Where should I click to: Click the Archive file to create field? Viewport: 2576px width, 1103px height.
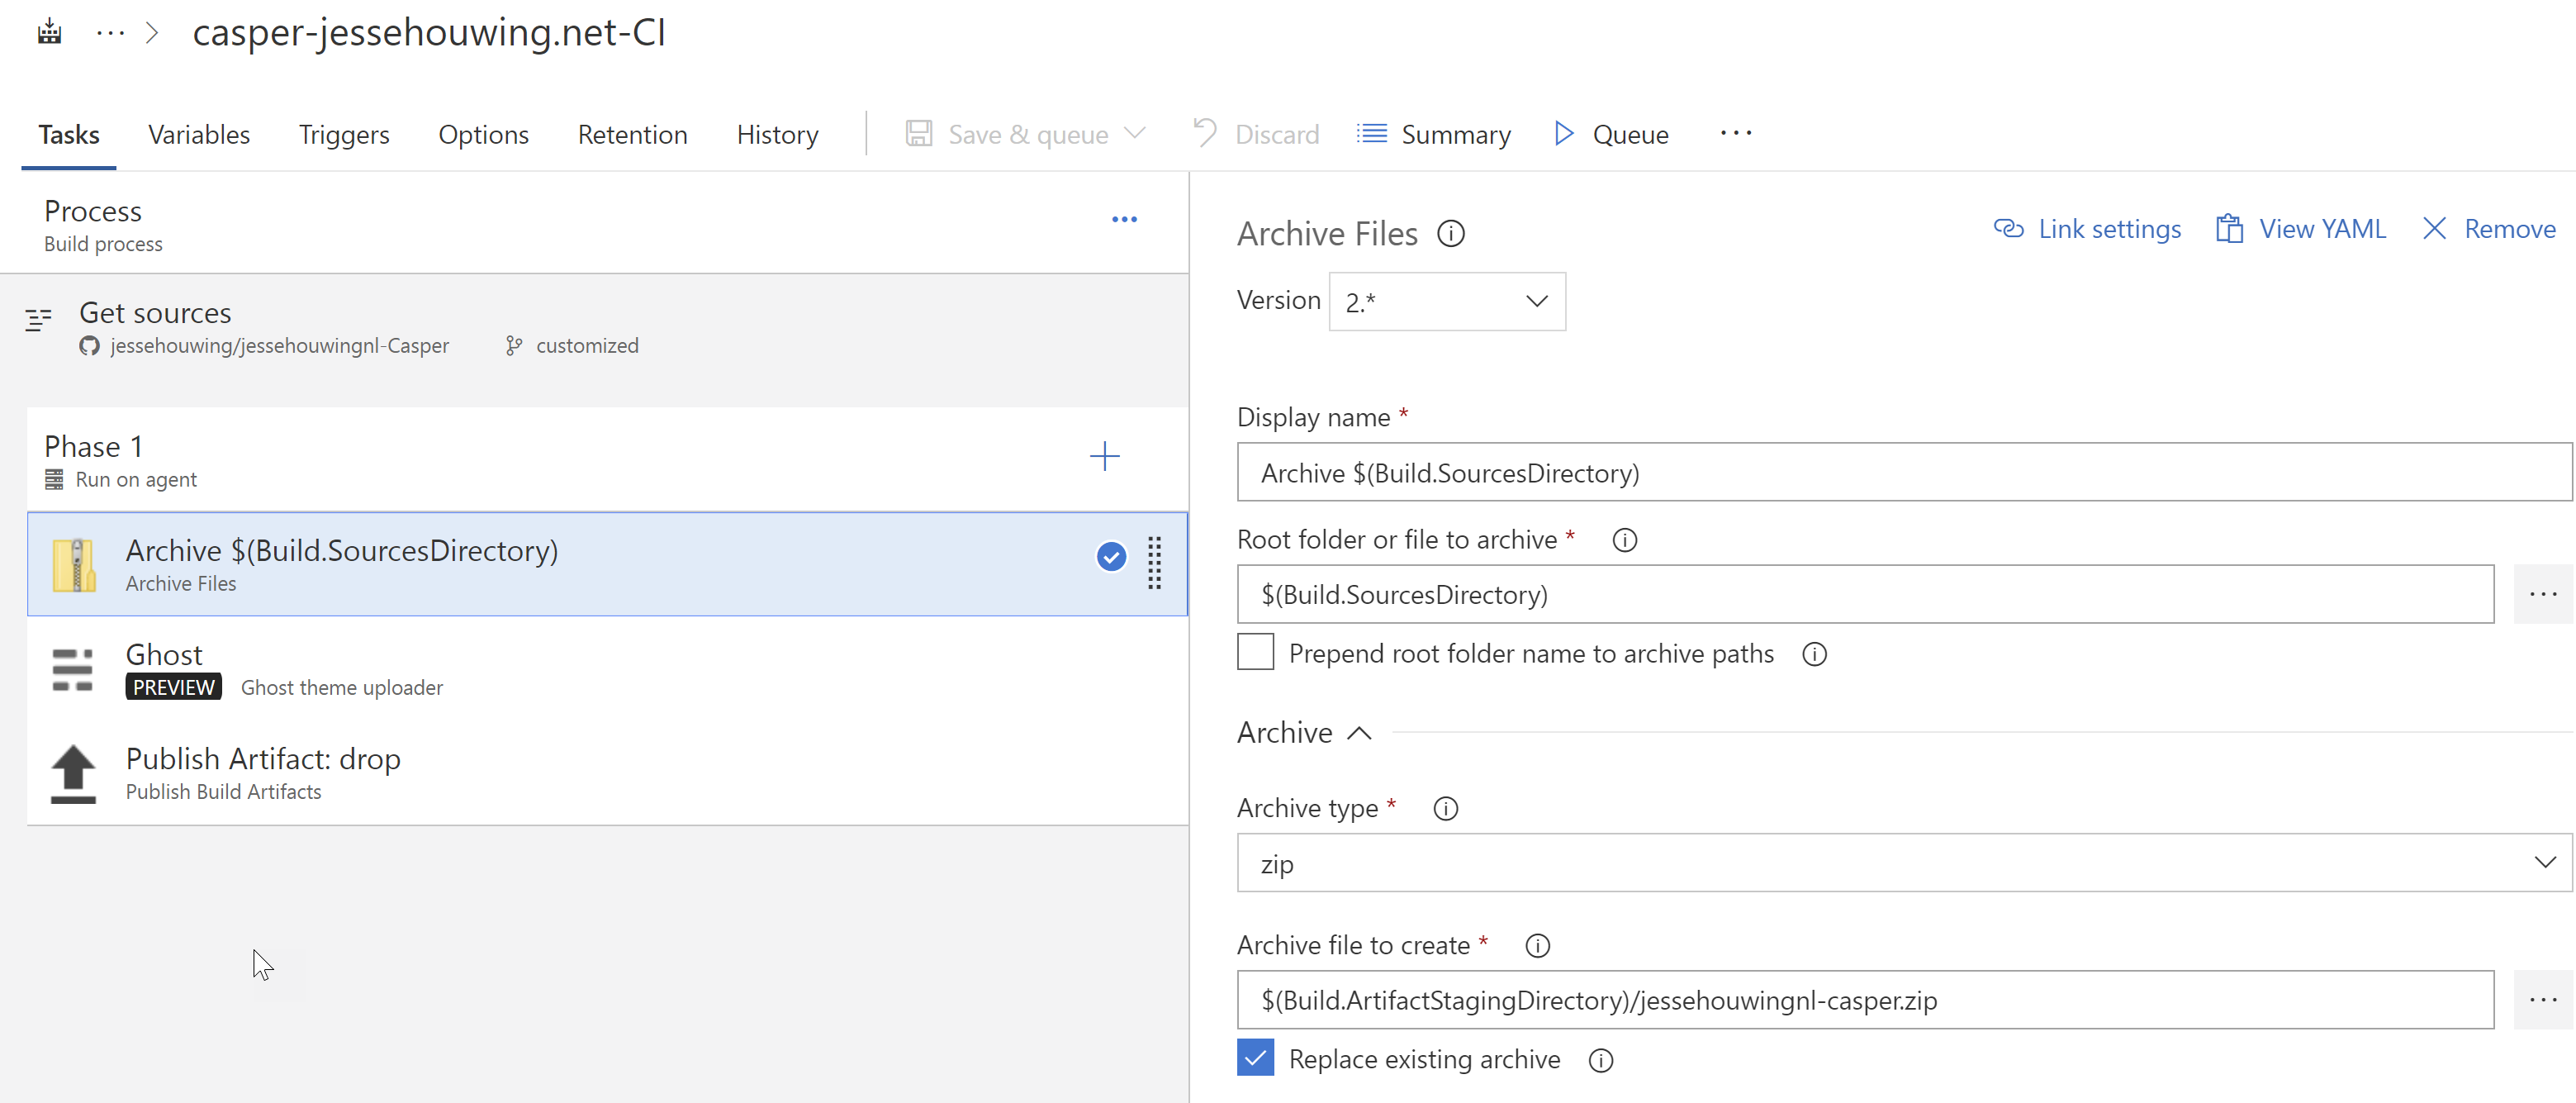point(1864,1000)
